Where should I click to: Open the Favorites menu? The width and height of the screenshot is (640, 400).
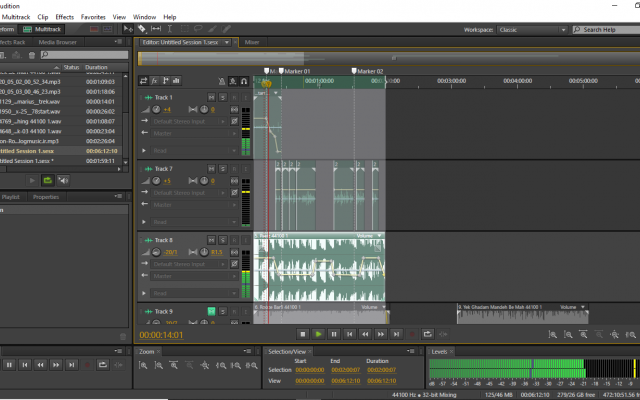click(x=93, y=17)
